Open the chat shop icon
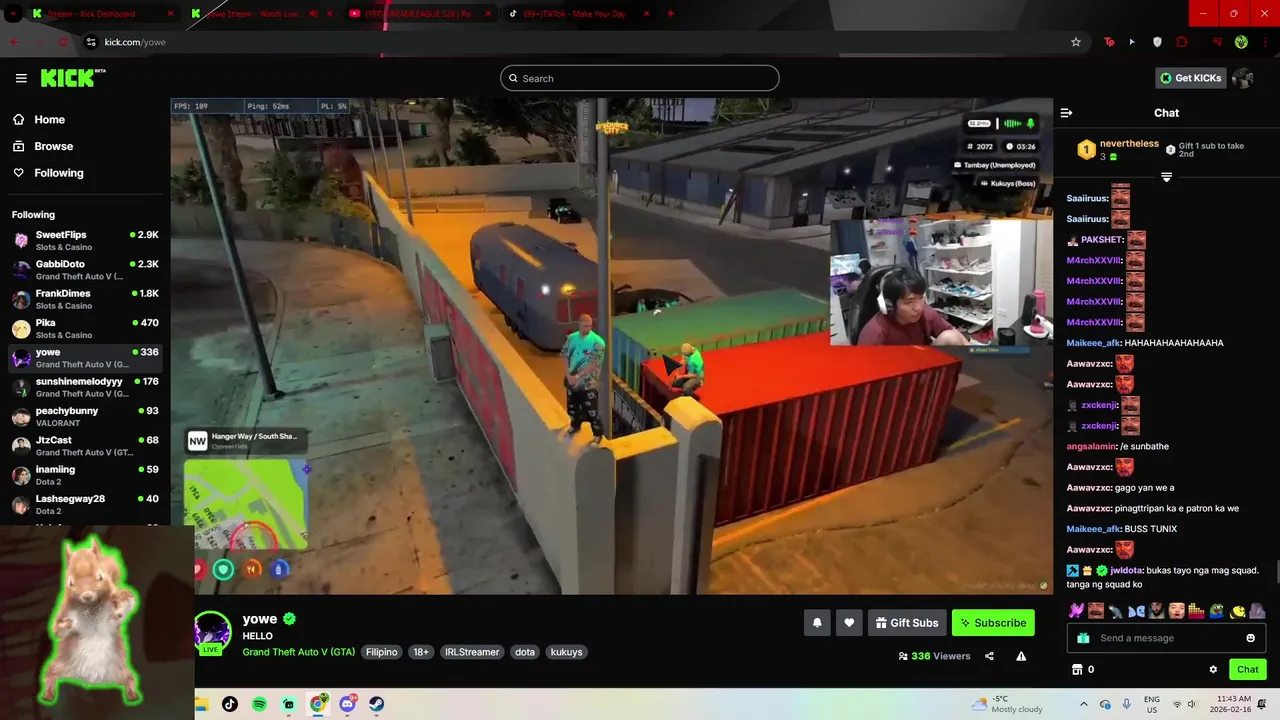 pyautogui.click(x=1077, y=669)
